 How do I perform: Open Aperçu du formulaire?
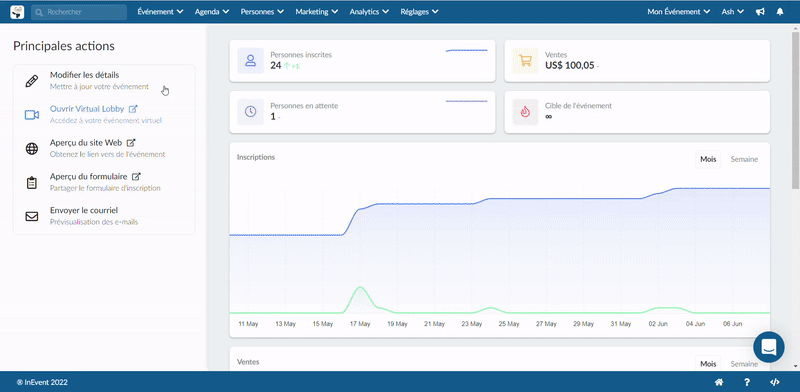pyautogui.click(x=89, y=177)
